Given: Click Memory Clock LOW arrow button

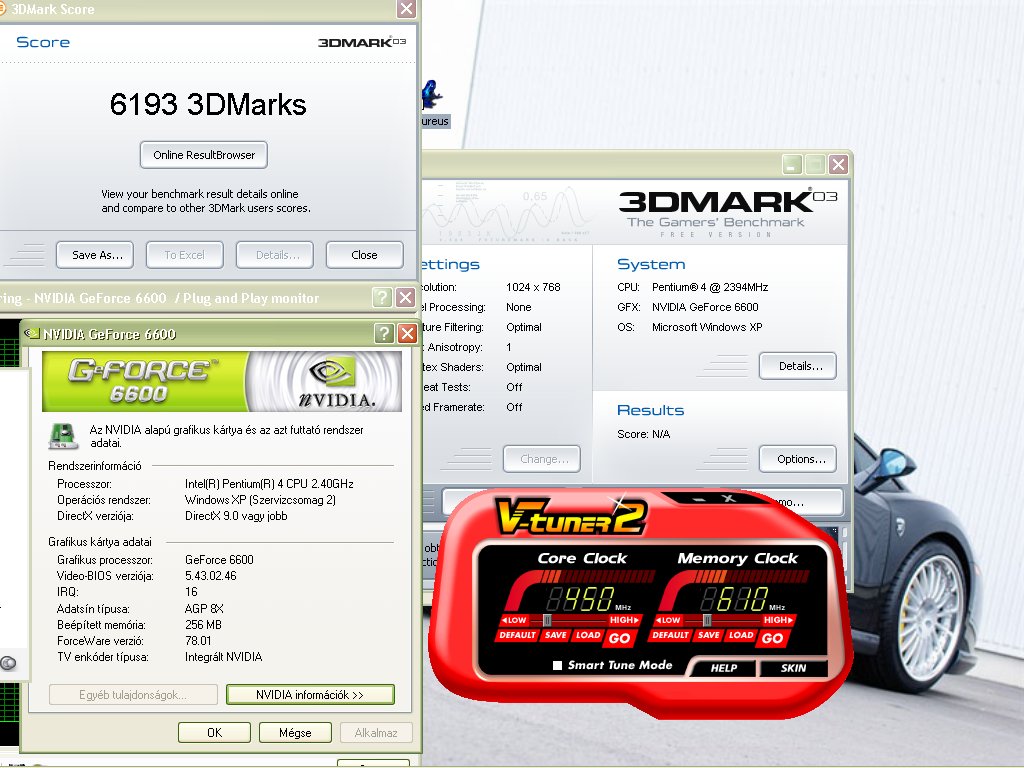Looking at the screenshot, I should 668,620.
